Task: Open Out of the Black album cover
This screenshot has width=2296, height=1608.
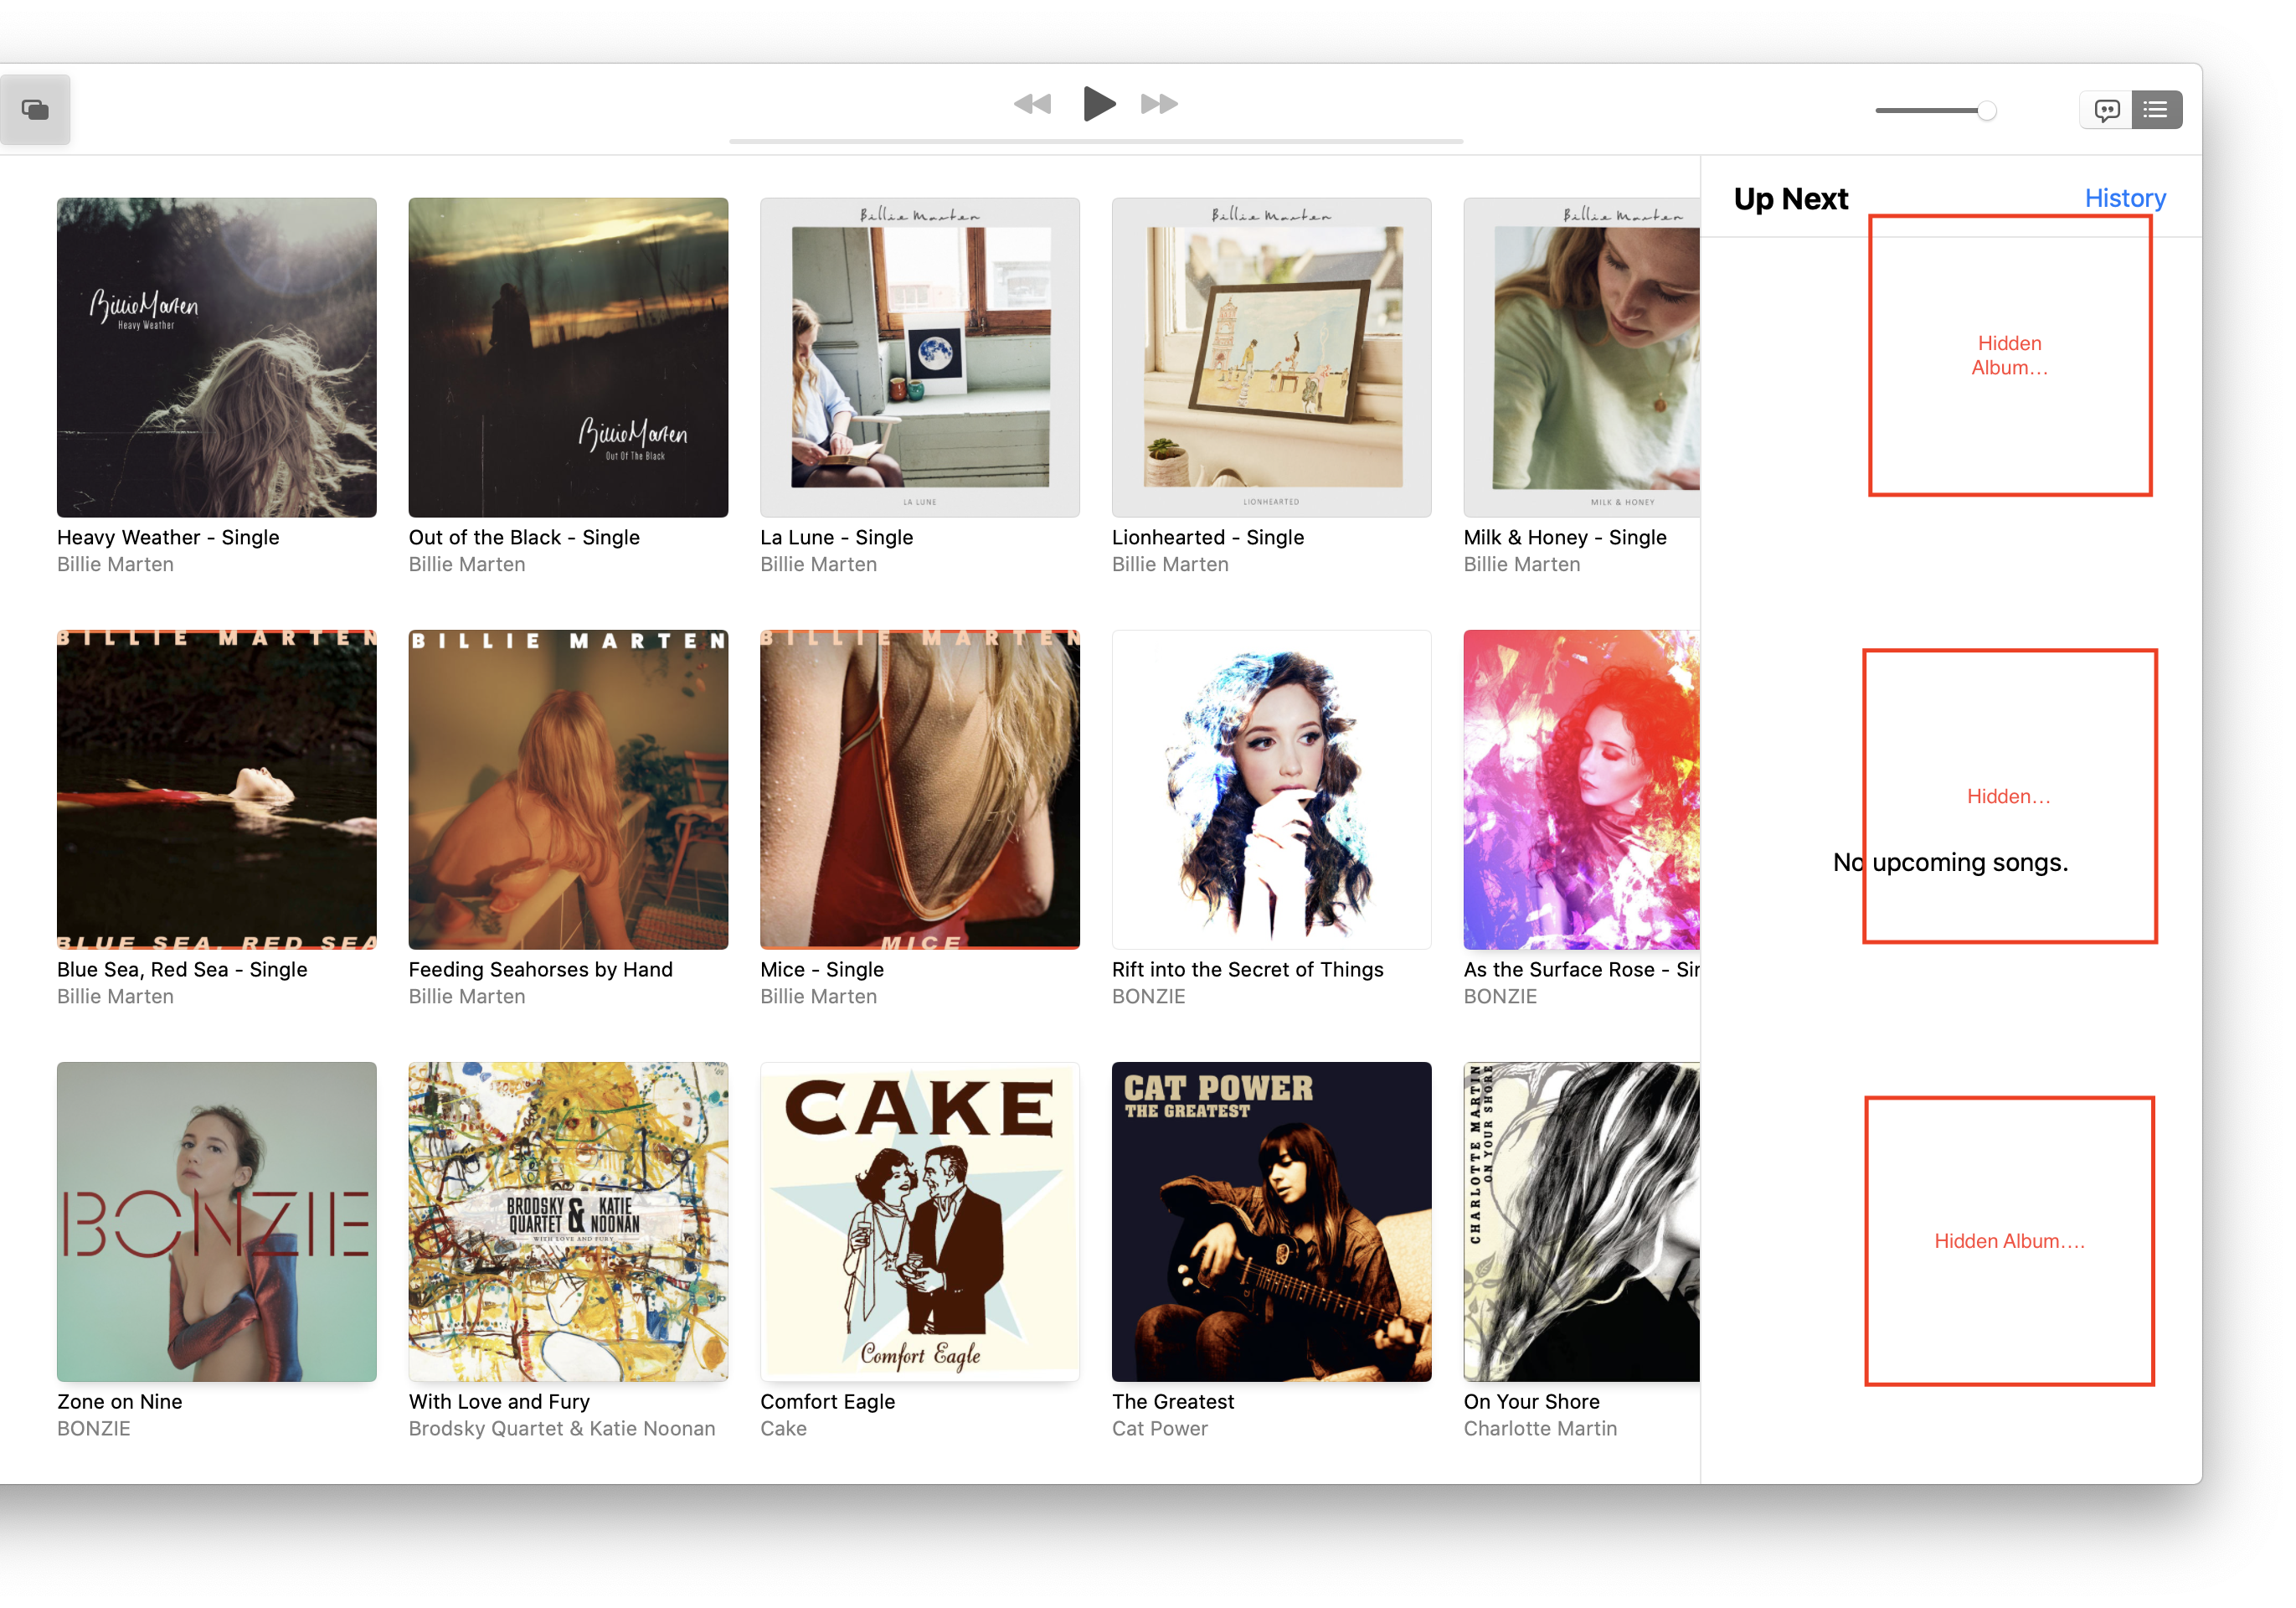Action: pos(568,357)
